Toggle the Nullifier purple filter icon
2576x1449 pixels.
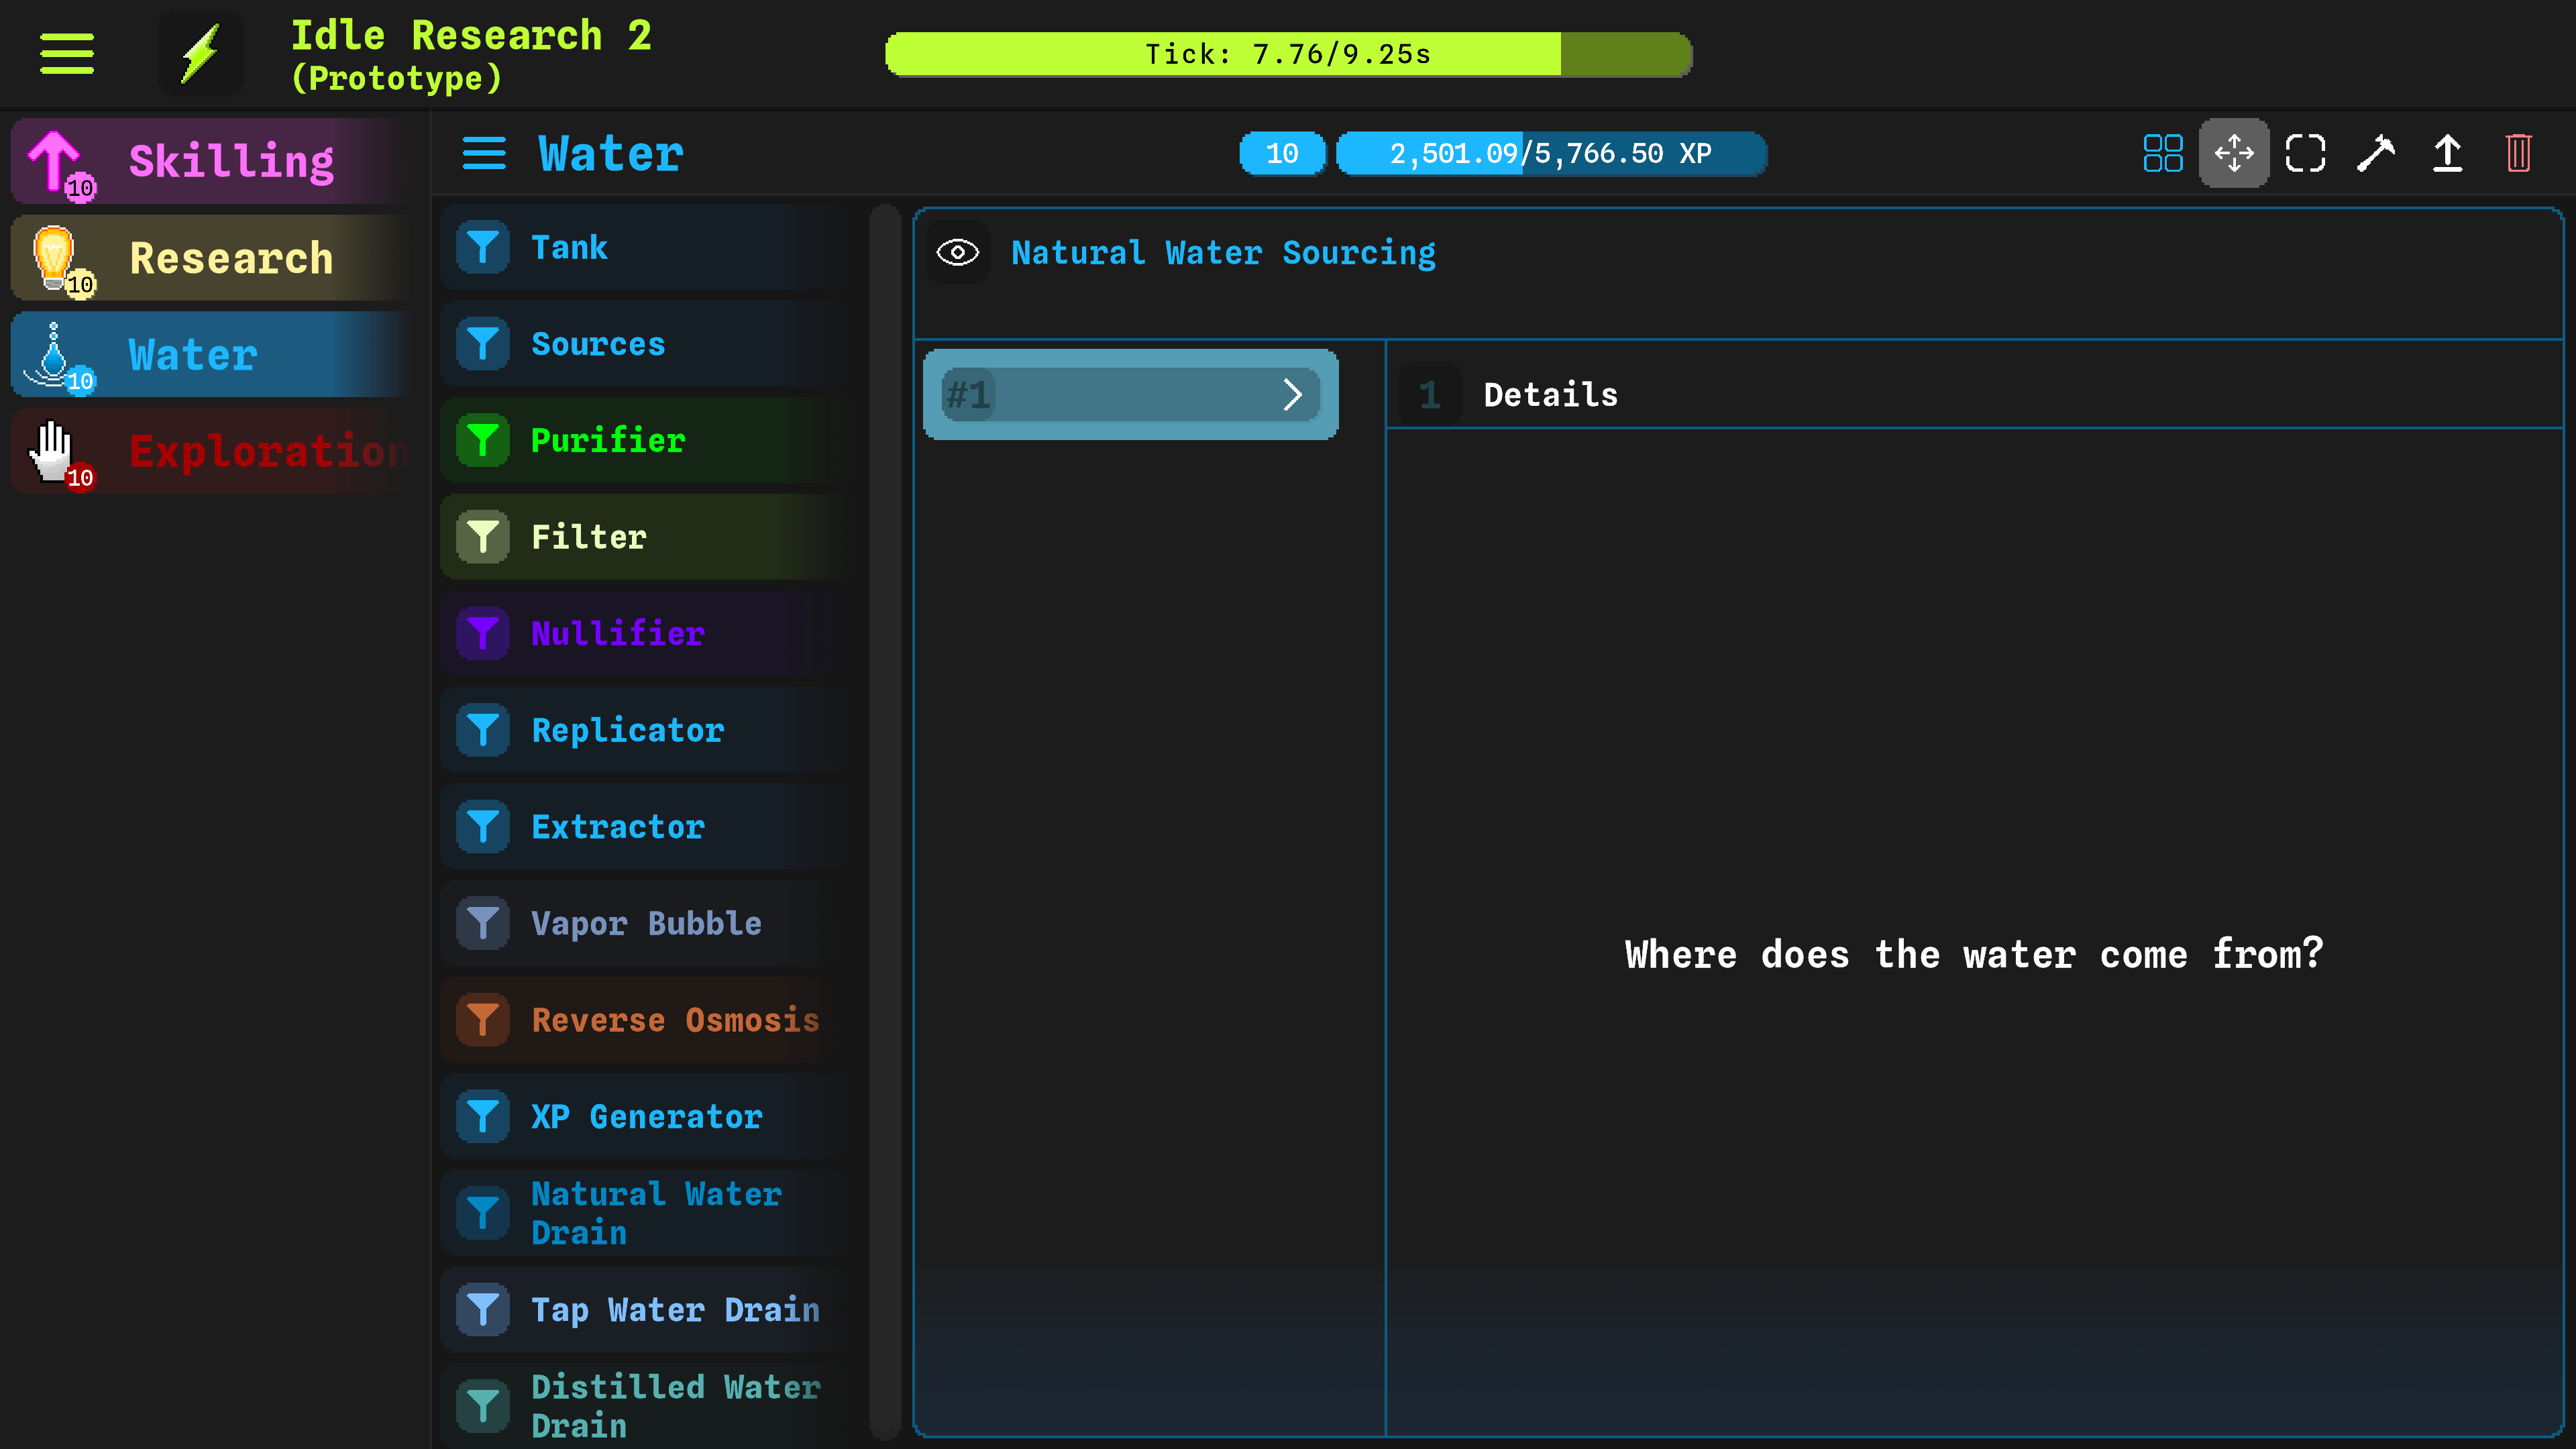coord(483,633)
